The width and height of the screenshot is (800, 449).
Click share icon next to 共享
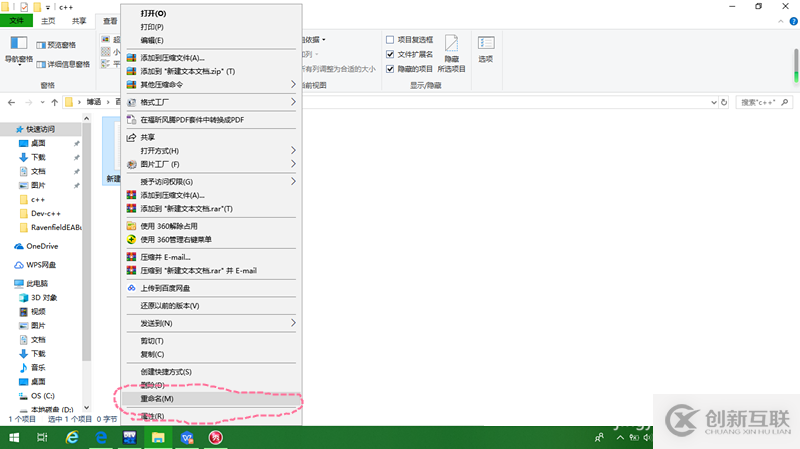click(x=131, y=137)
